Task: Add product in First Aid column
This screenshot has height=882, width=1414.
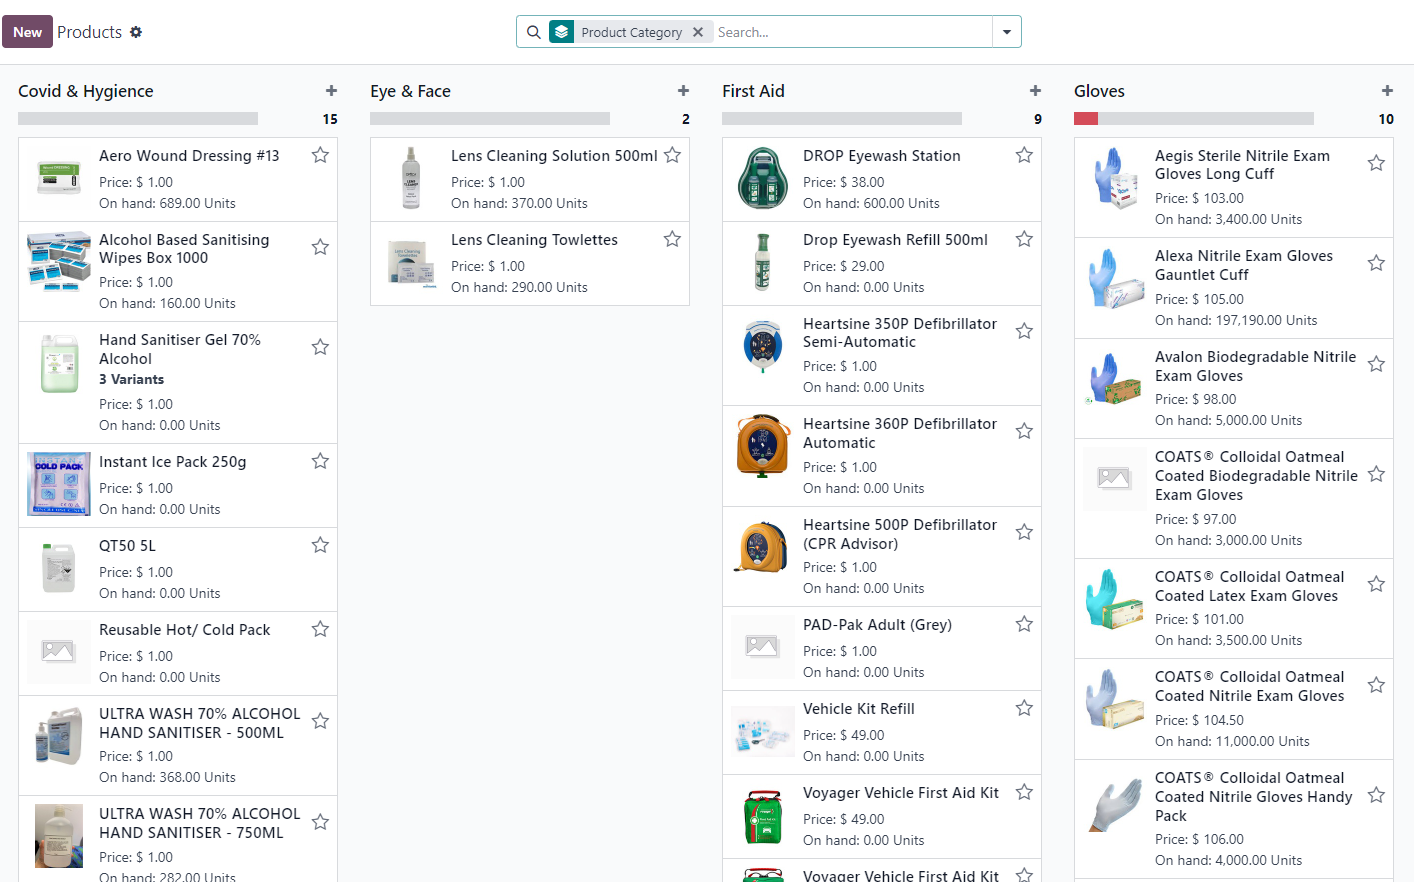Action: click(x=1035, y=91)
